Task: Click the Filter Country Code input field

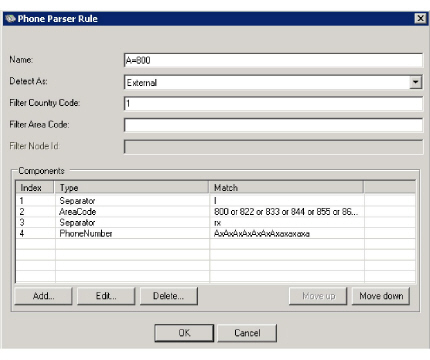Action: click(x=273, y=103)
